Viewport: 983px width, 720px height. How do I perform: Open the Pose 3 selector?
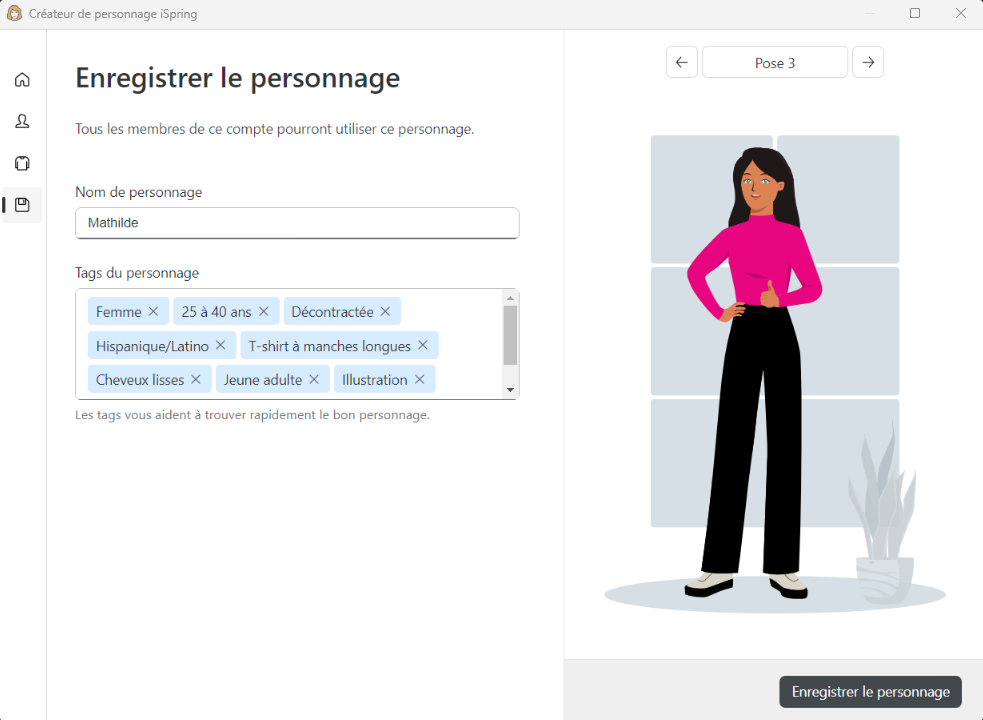(775, 62)
